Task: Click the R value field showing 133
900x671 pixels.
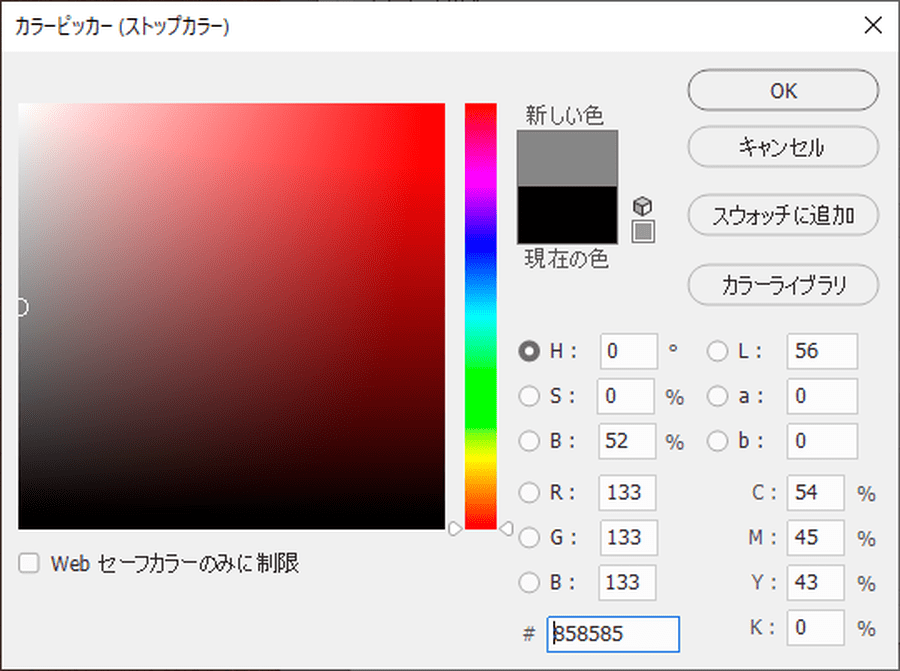Action: click(x=627, y=492)
